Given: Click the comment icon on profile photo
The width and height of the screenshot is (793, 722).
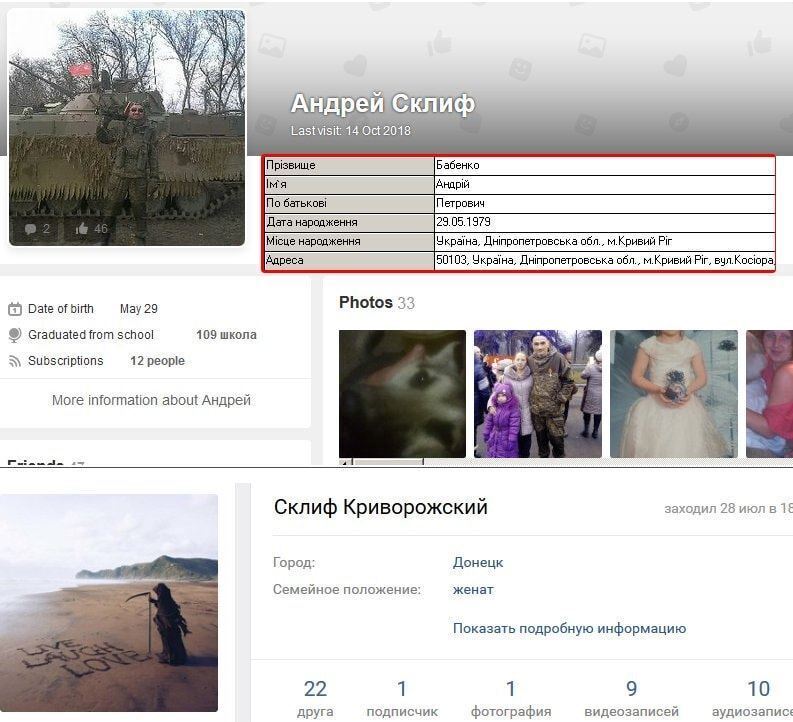Looking at the screenshot, I should coord(30,229).
